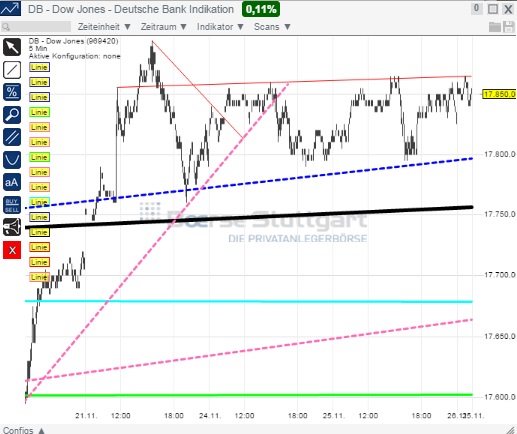Expand the Configs panel at the bottom

click(24, 430)
